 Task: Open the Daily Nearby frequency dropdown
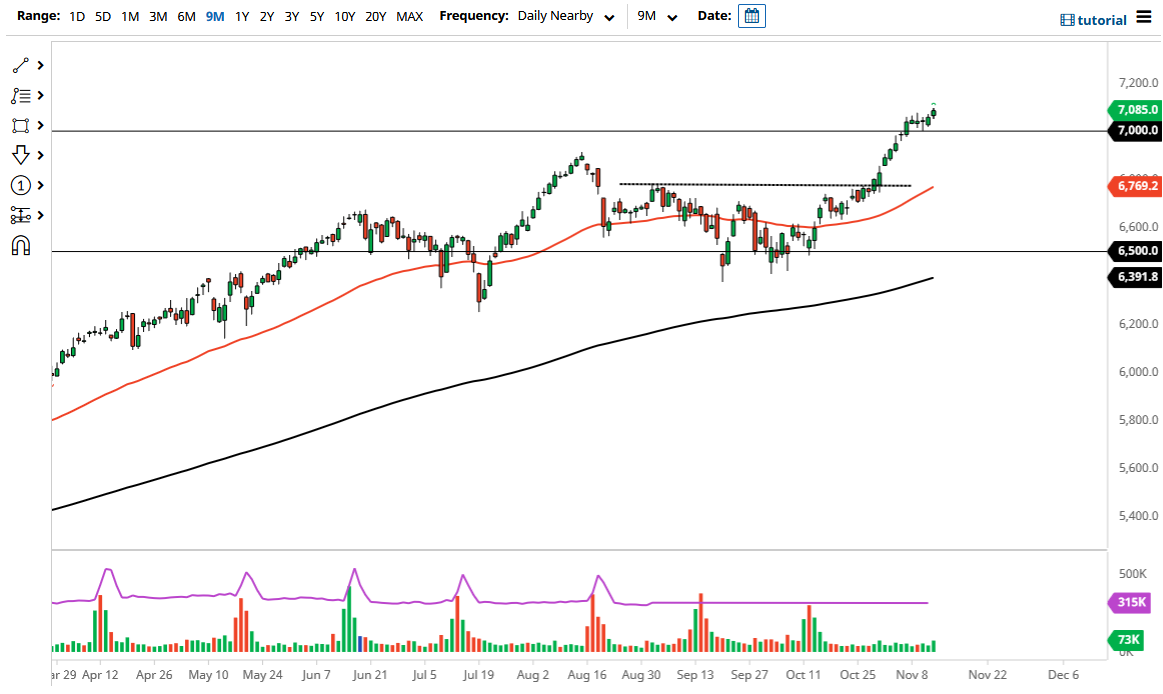tap(566, 16)
